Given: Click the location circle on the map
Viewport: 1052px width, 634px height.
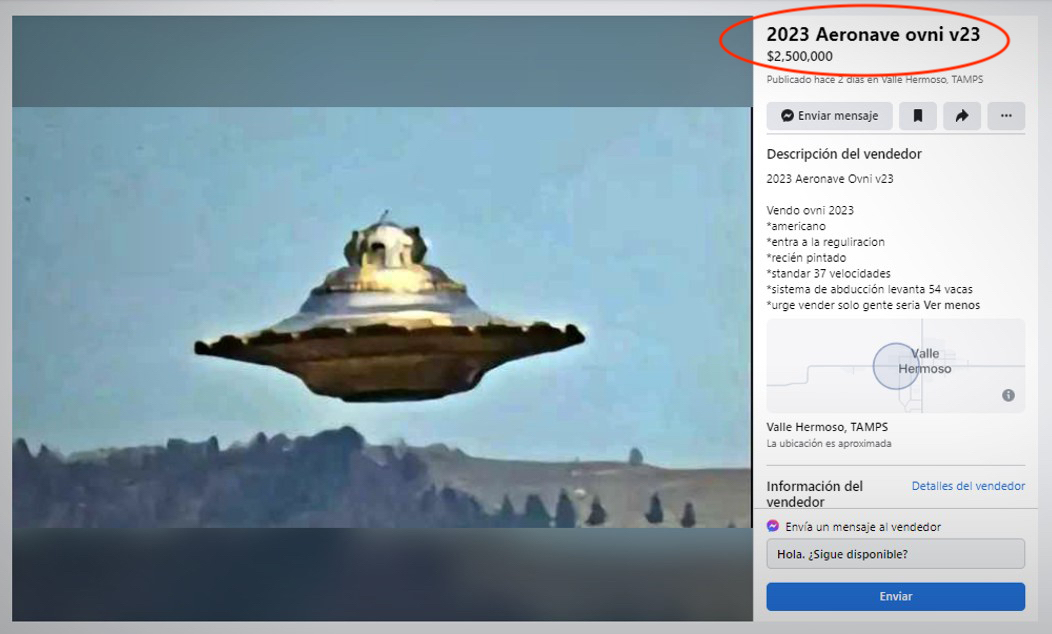Looking at the screenshot, I should [x=896, y=366].
